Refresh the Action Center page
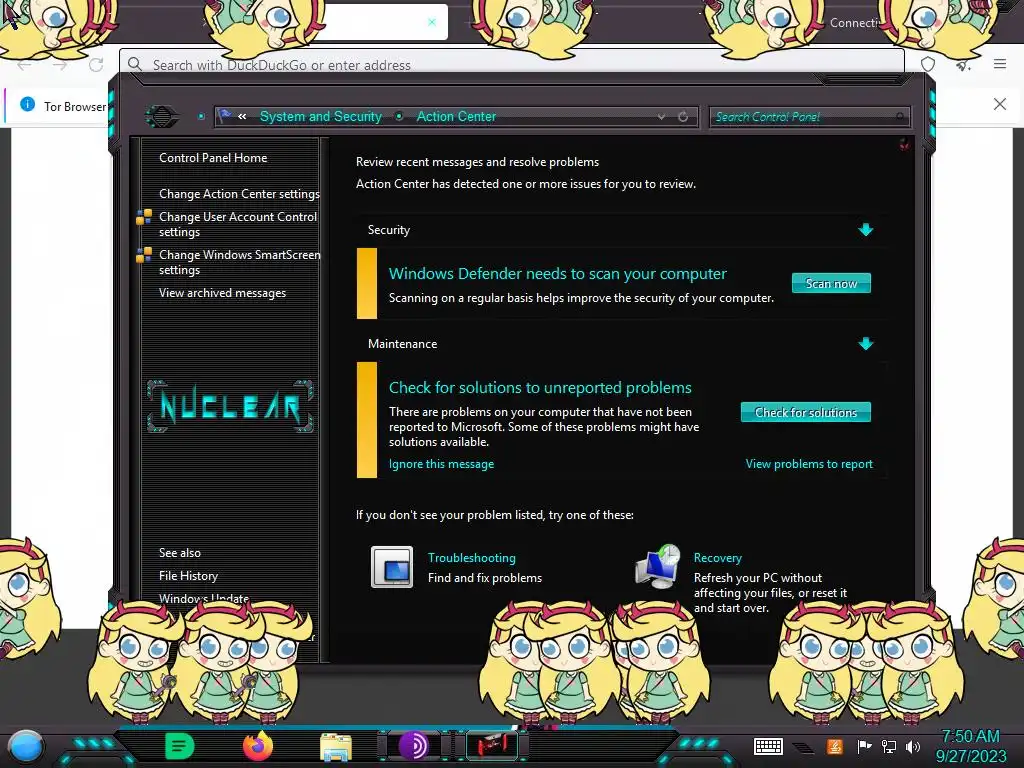Viewport: 1024px width, 768px height. point(683,116)
